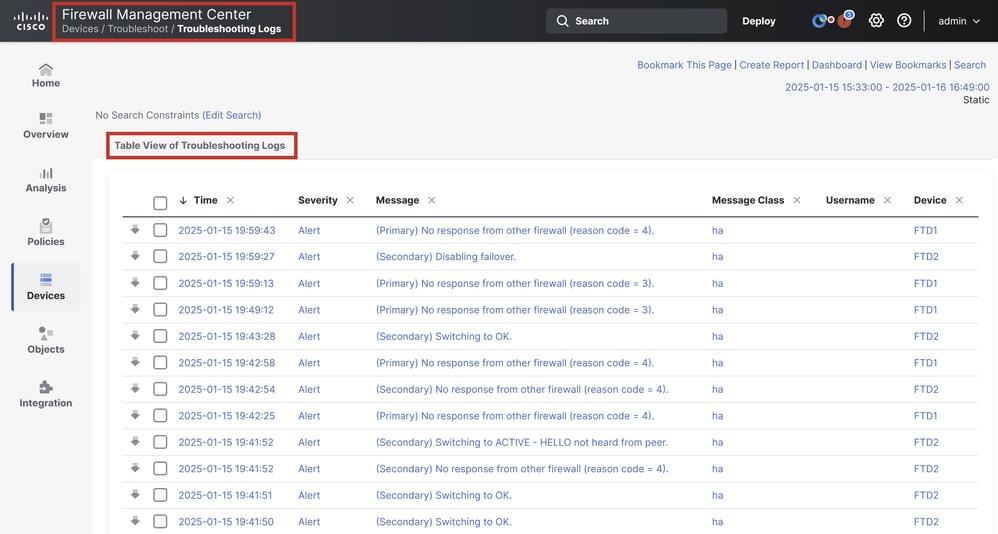The height and width of the screenshot is (534, 998).
Task: Open the Analysis section in sidebar
Action: point(46,180)
